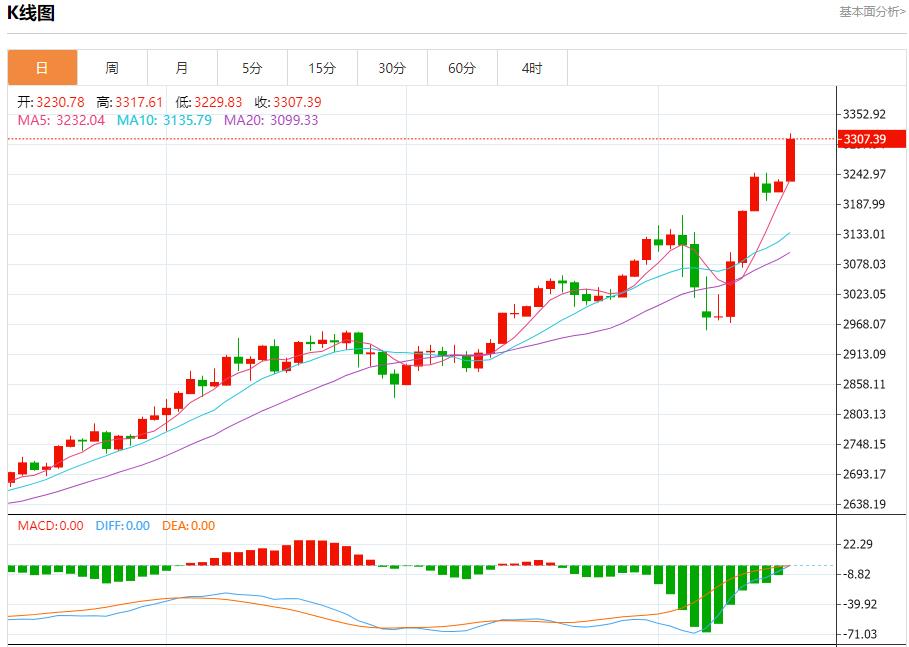Screen dimensions: 909x647
Task: Click the highlighted 日 (daily) tab
Action: (41, 68)
